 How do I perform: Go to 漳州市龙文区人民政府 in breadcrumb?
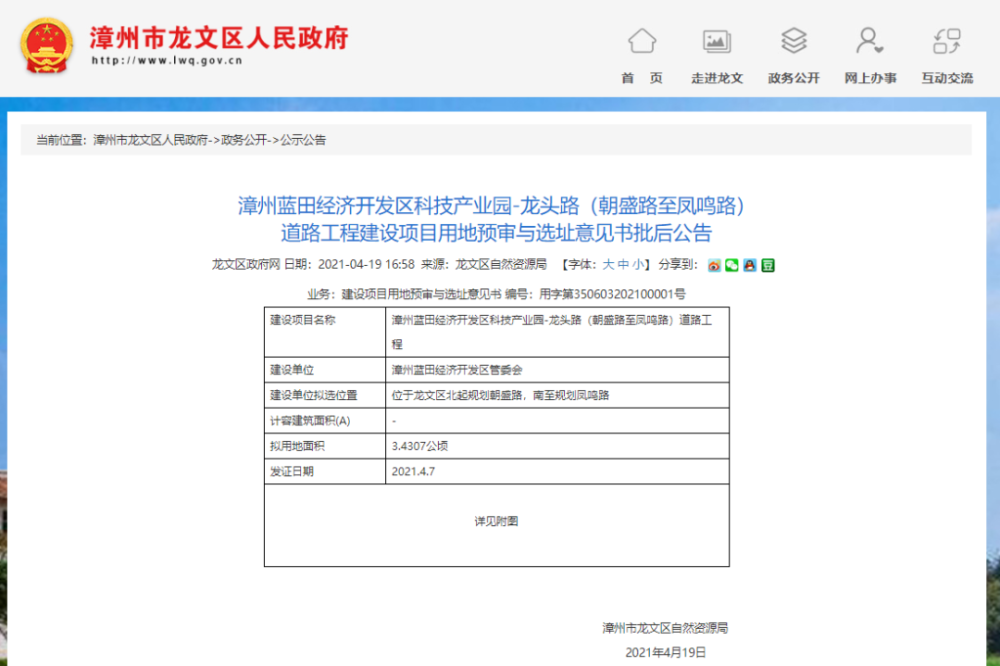[151, 140]
